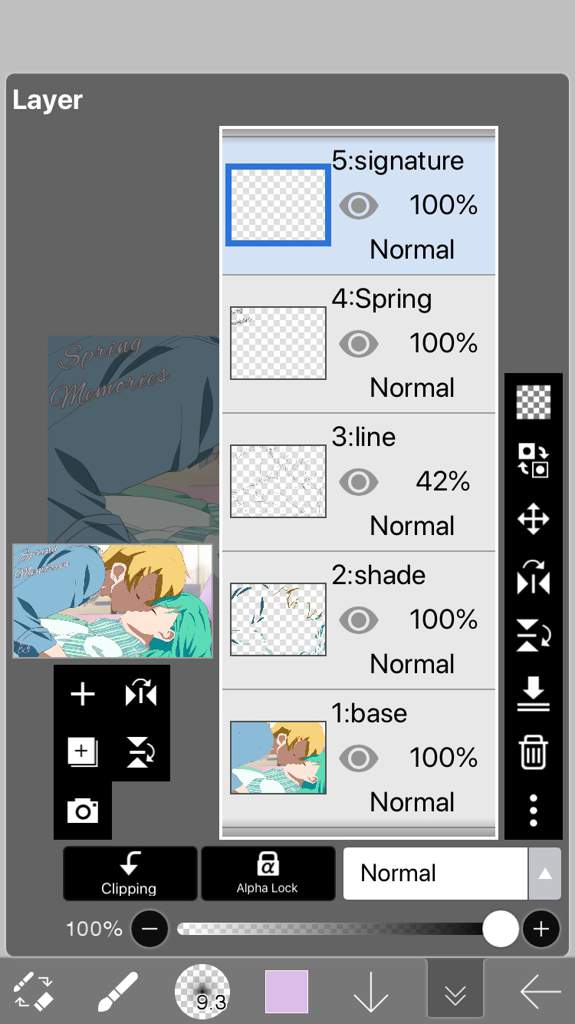Add a new layer with plus icon
This screenshot has height=1024, width=575.
82,694
